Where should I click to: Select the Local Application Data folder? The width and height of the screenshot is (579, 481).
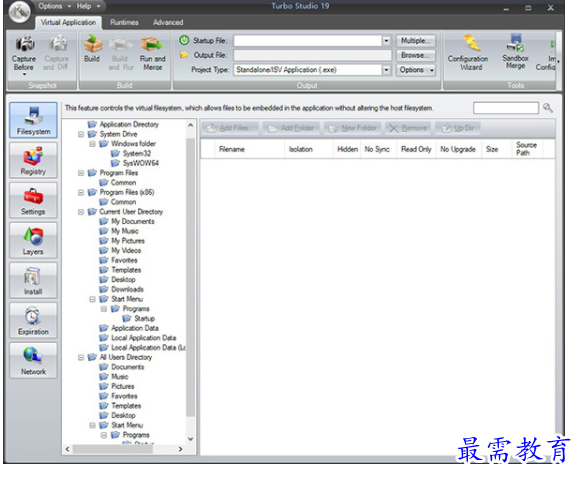tap(143, 338)
